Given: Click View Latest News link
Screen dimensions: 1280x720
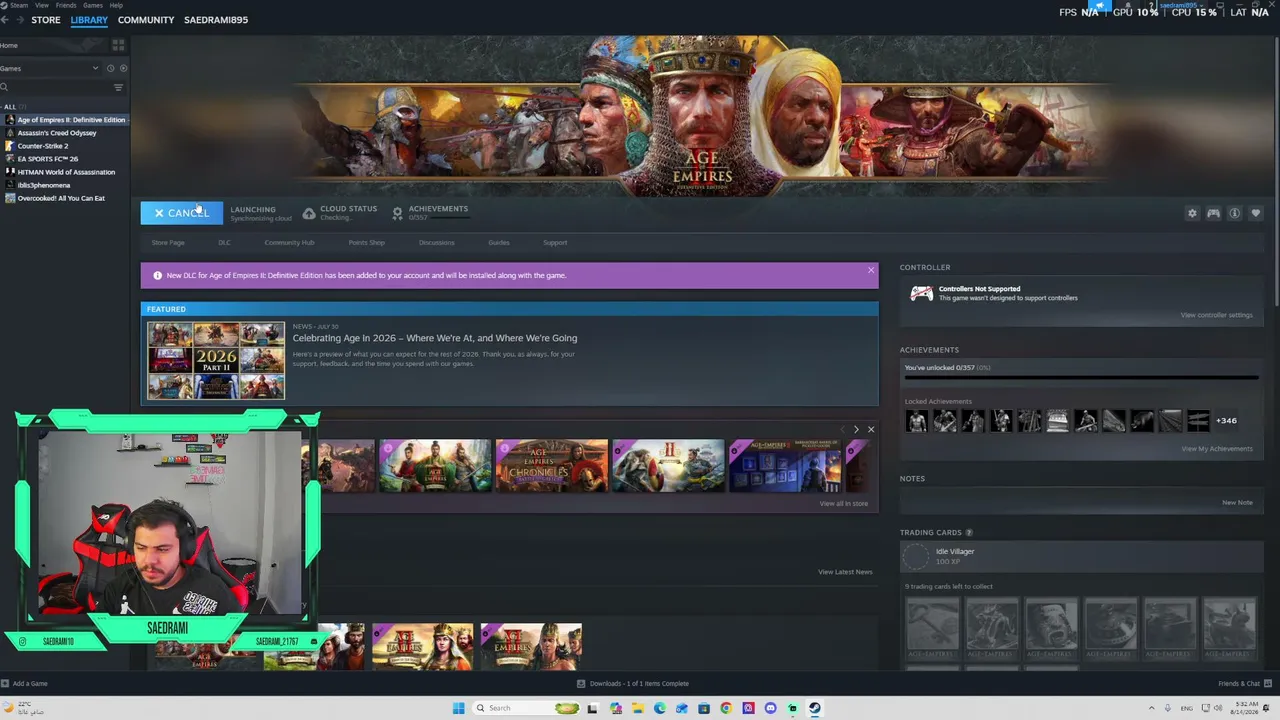Looking at the screenshot, I should click(845, 572).
